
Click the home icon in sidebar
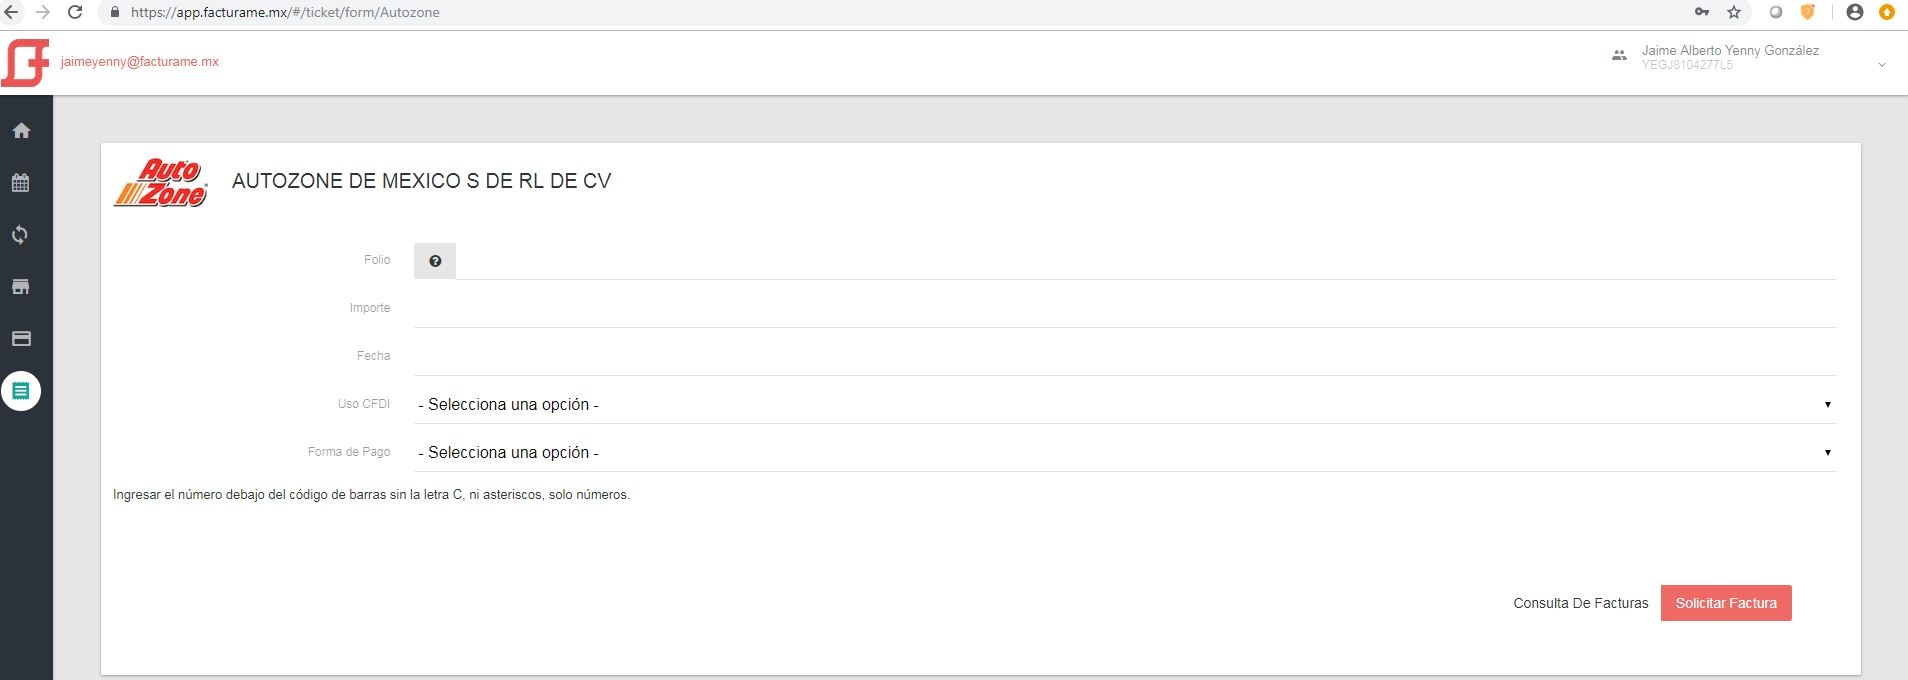[x=21, y=131]
